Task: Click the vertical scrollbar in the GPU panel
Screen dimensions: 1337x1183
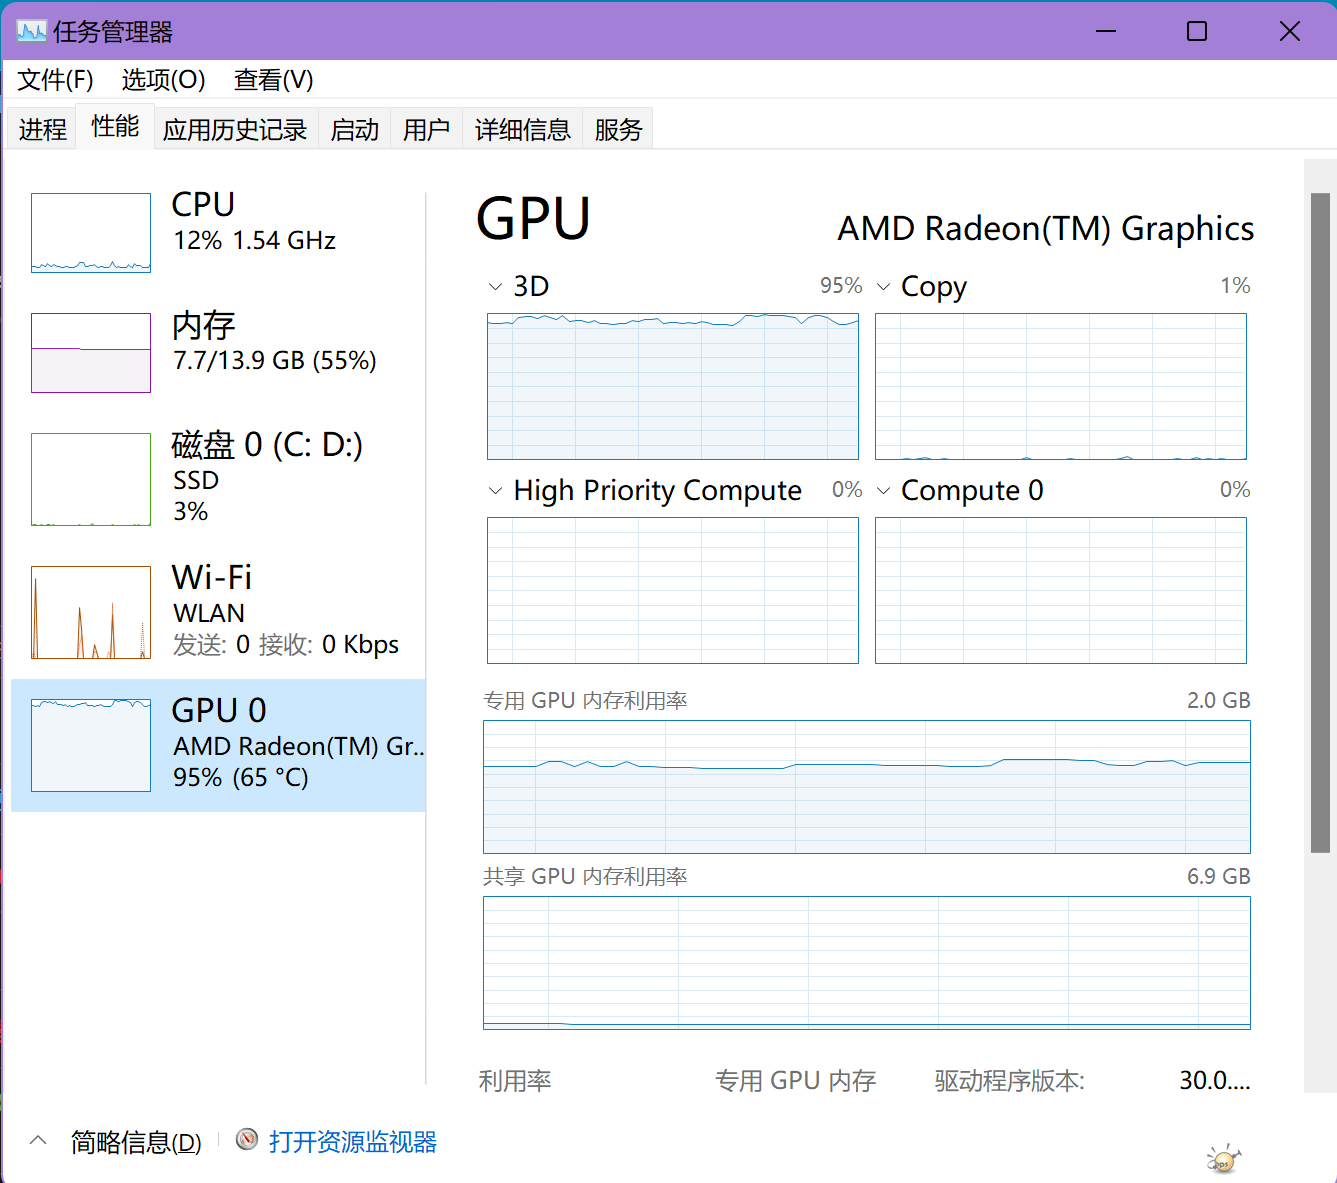Action: click(1320, 520)
